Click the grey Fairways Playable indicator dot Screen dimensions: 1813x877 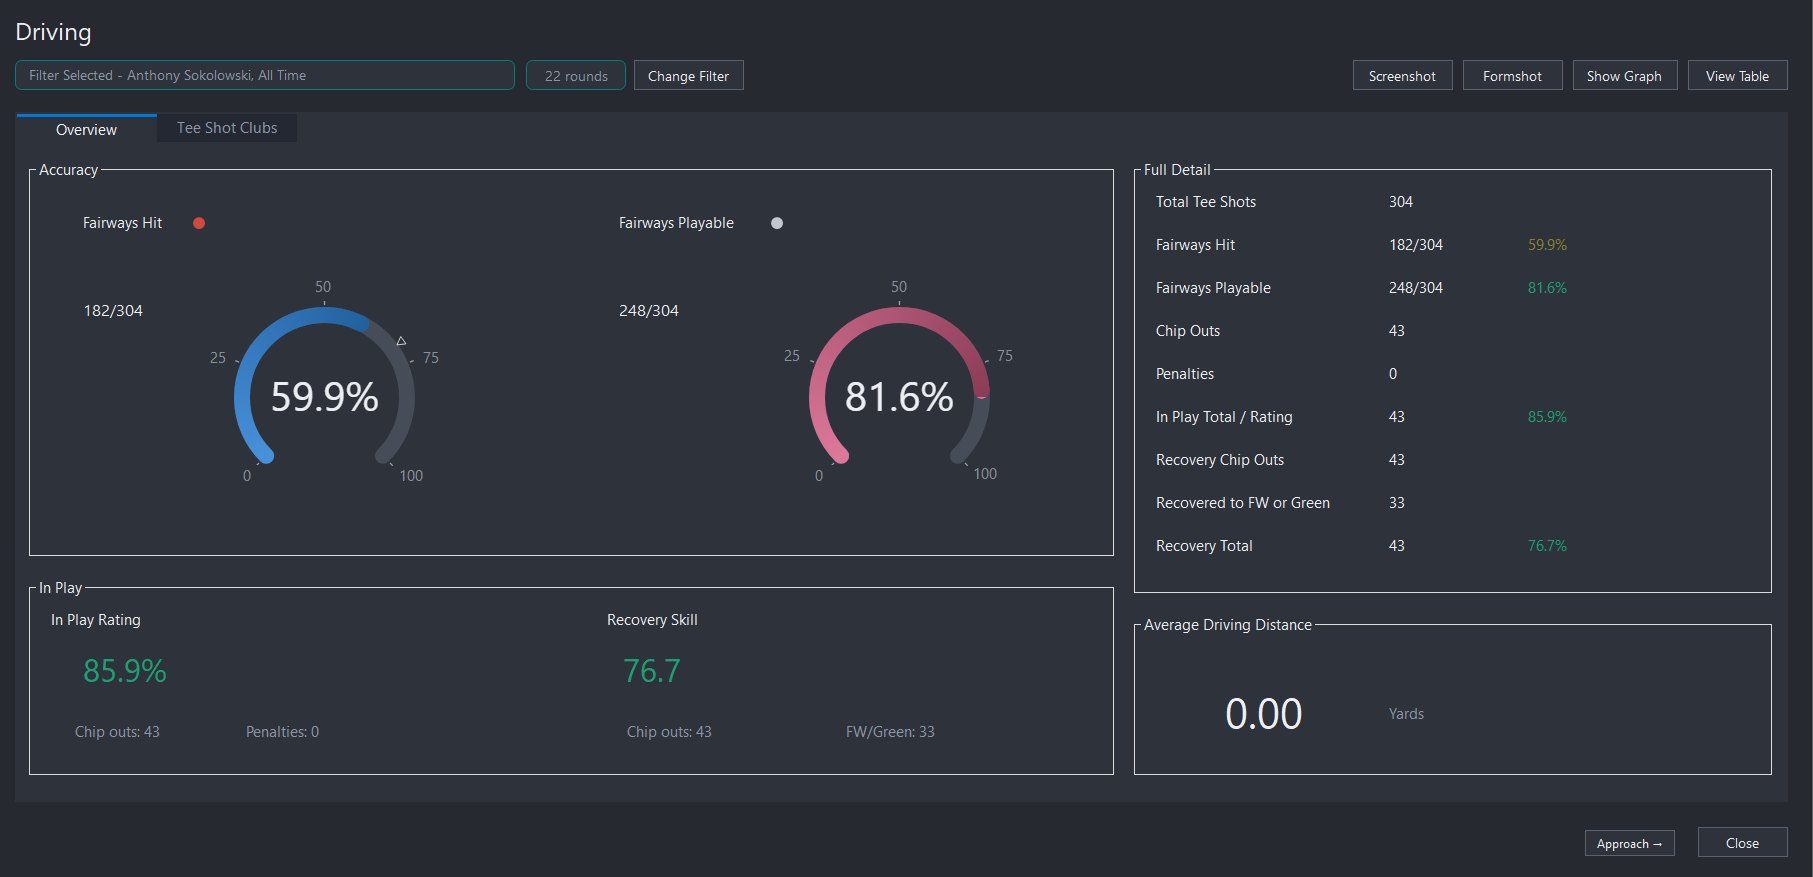(x=777, y=223)
